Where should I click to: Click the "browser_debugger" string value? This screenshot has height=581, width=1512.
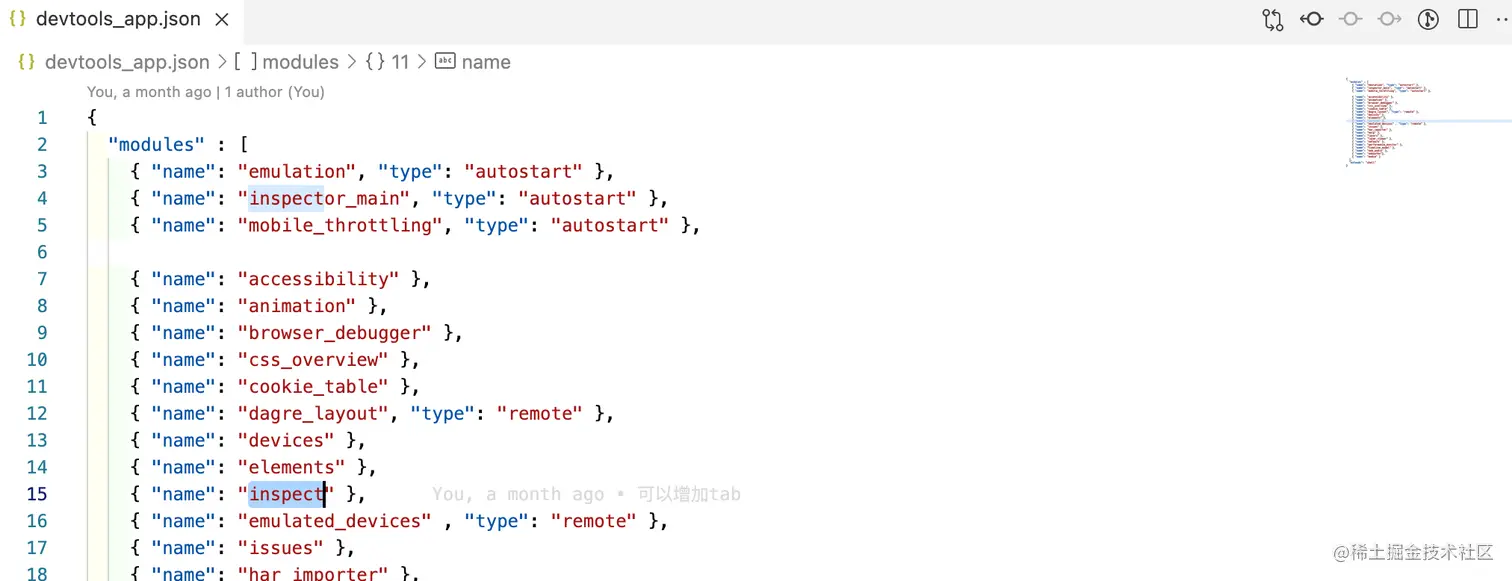coord(335,333)
